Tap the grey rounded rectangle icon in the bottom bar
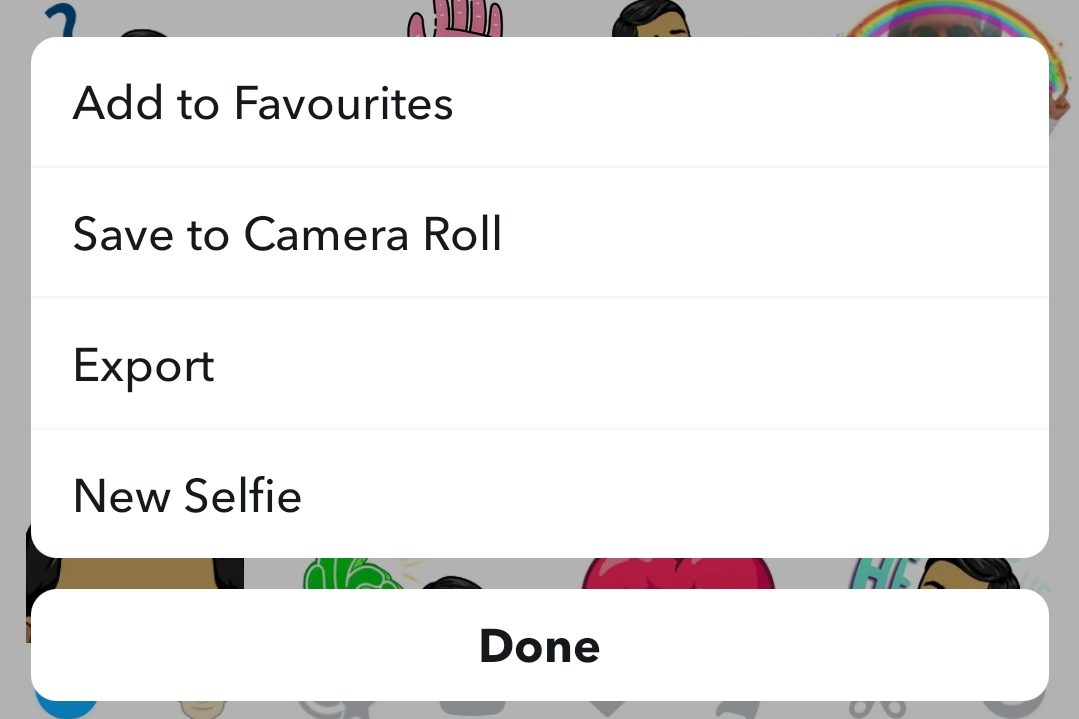Screen dimensions: 1079x719 pos(471,709)
